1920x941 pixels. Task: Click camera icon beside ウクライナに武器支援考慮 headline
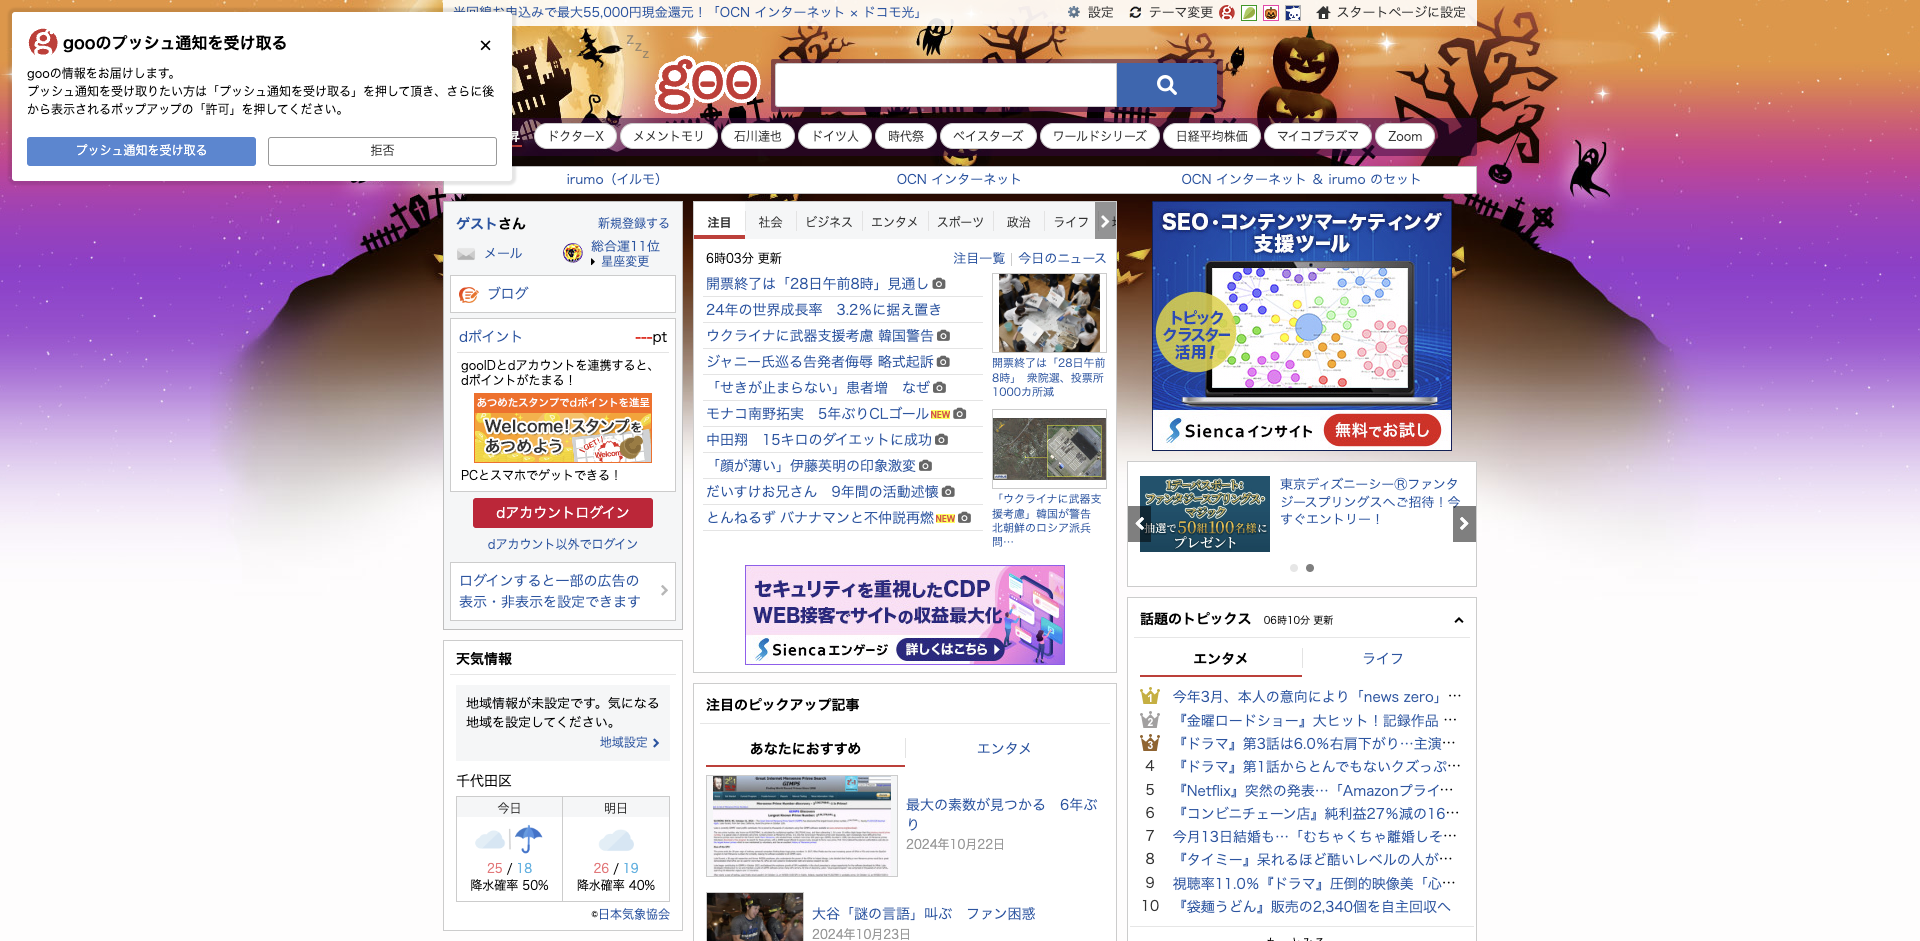click(944, 336)
